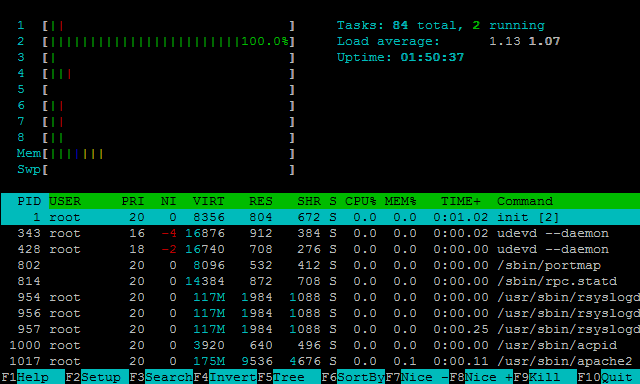
Task: Click F10 Quit in the function bar
Action: pos(609,377)
